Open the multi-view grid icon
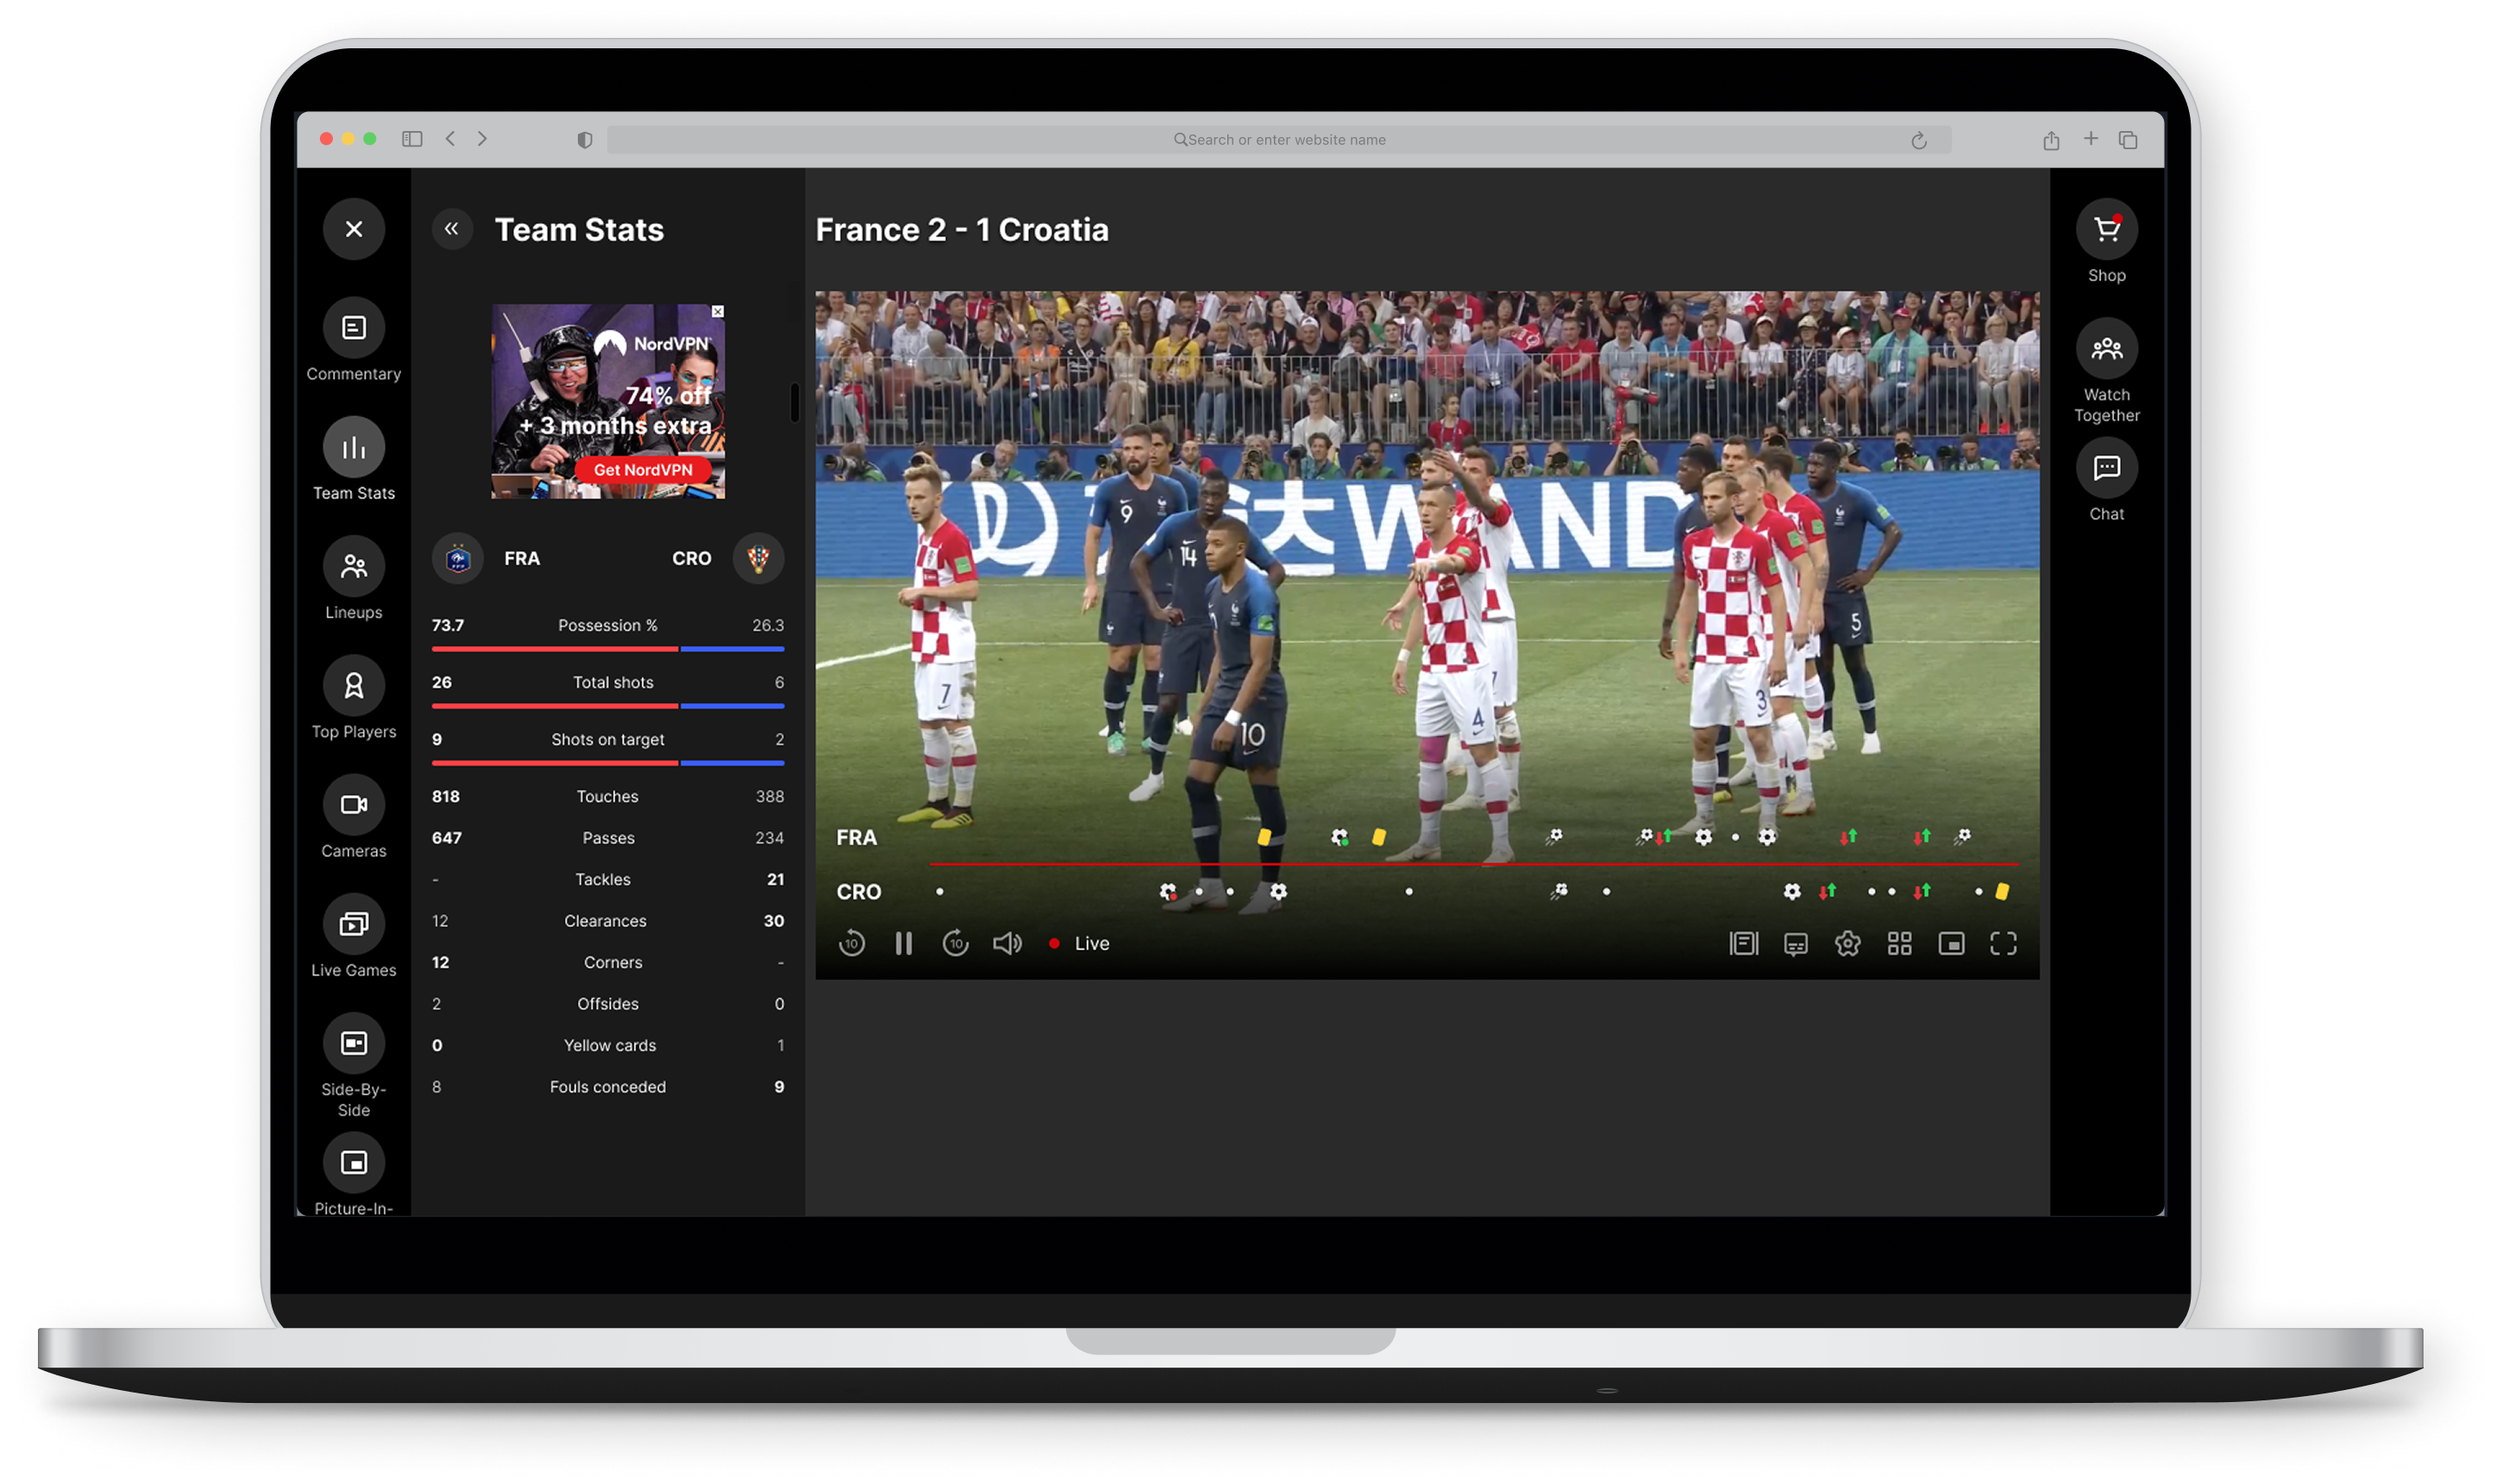 pos(1899,943)
